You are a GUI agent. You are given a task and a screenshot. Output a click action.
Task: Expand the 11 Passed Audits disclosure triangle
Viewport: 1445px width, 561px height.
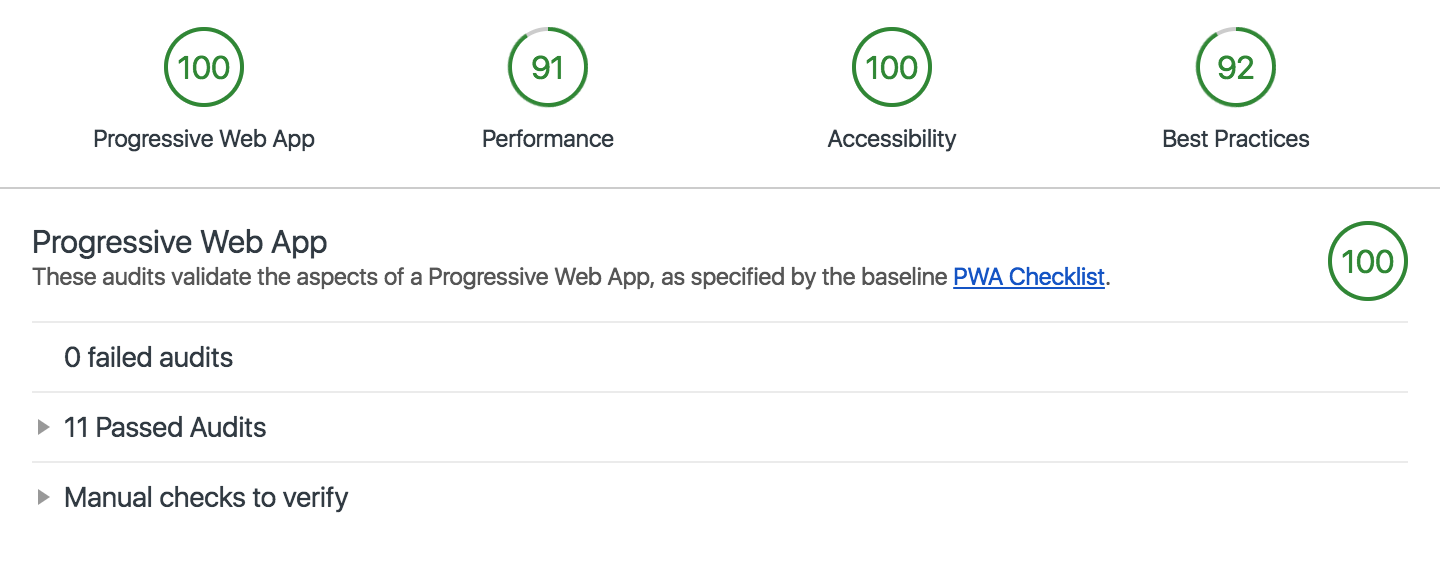click(43, 427)
